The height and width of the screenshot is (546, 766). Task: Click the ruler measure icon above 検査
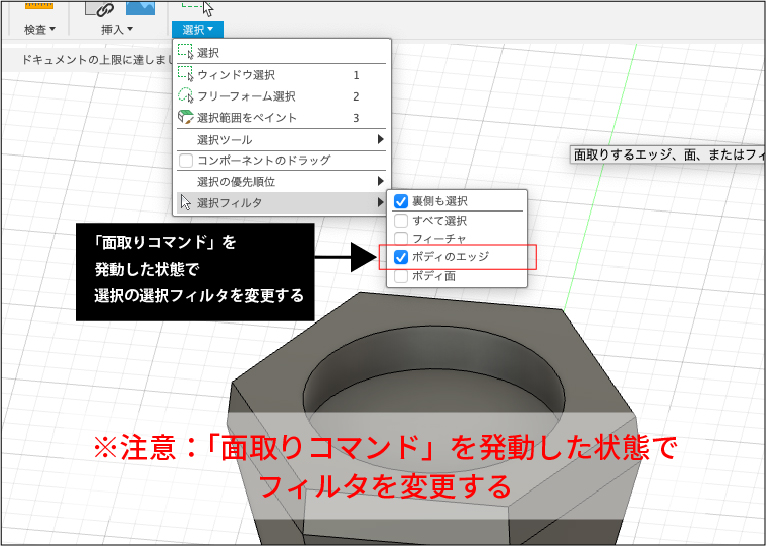click(x=38, y=8)
